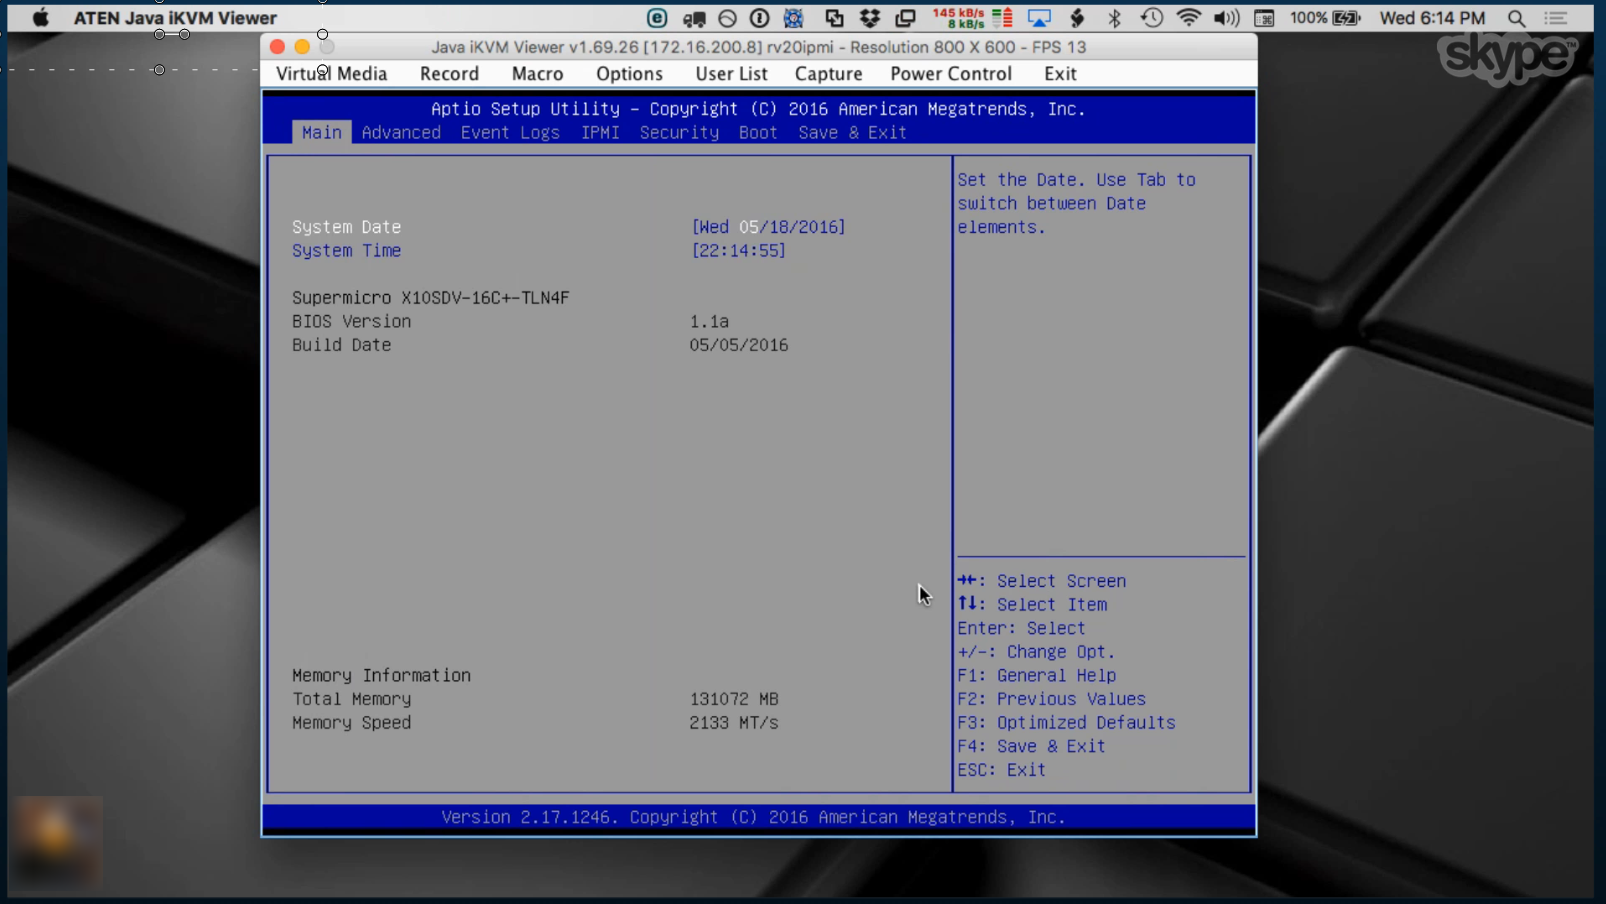Click the delivery truck menu bar icon

click(694, 18)
